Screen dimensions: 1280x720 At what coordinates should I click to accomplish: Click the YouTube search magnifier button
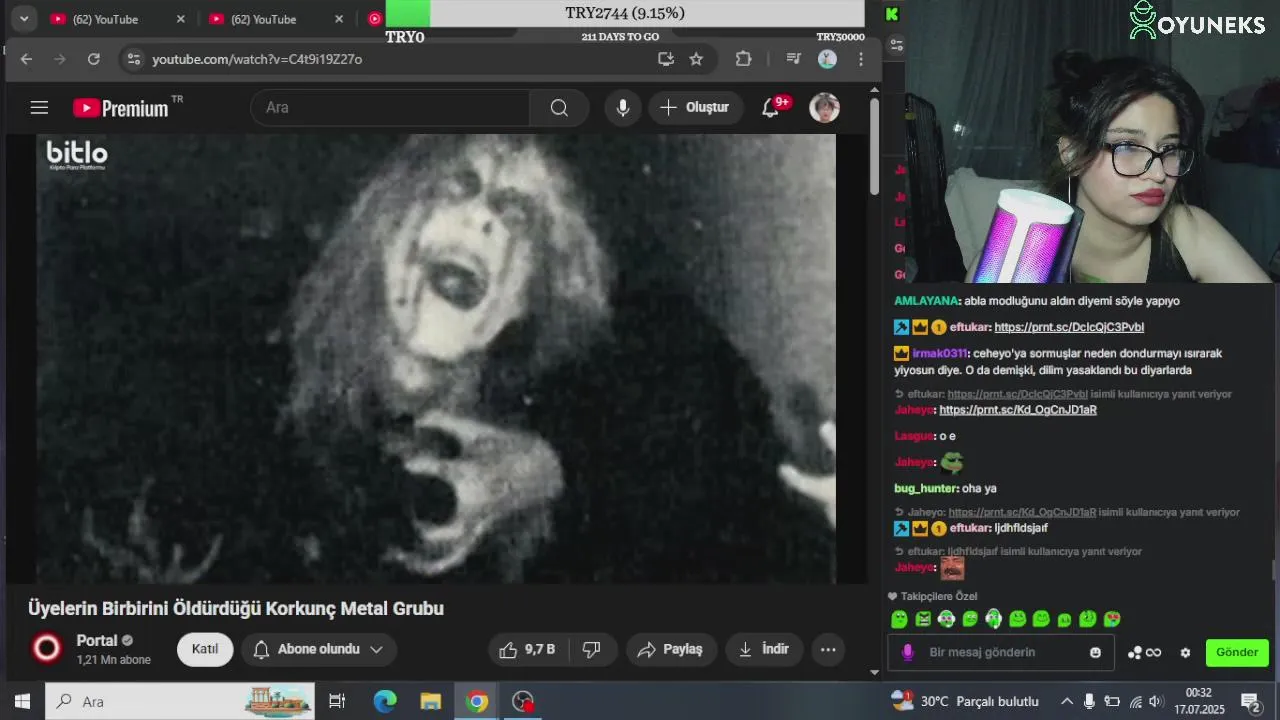(x=559, y=108)
